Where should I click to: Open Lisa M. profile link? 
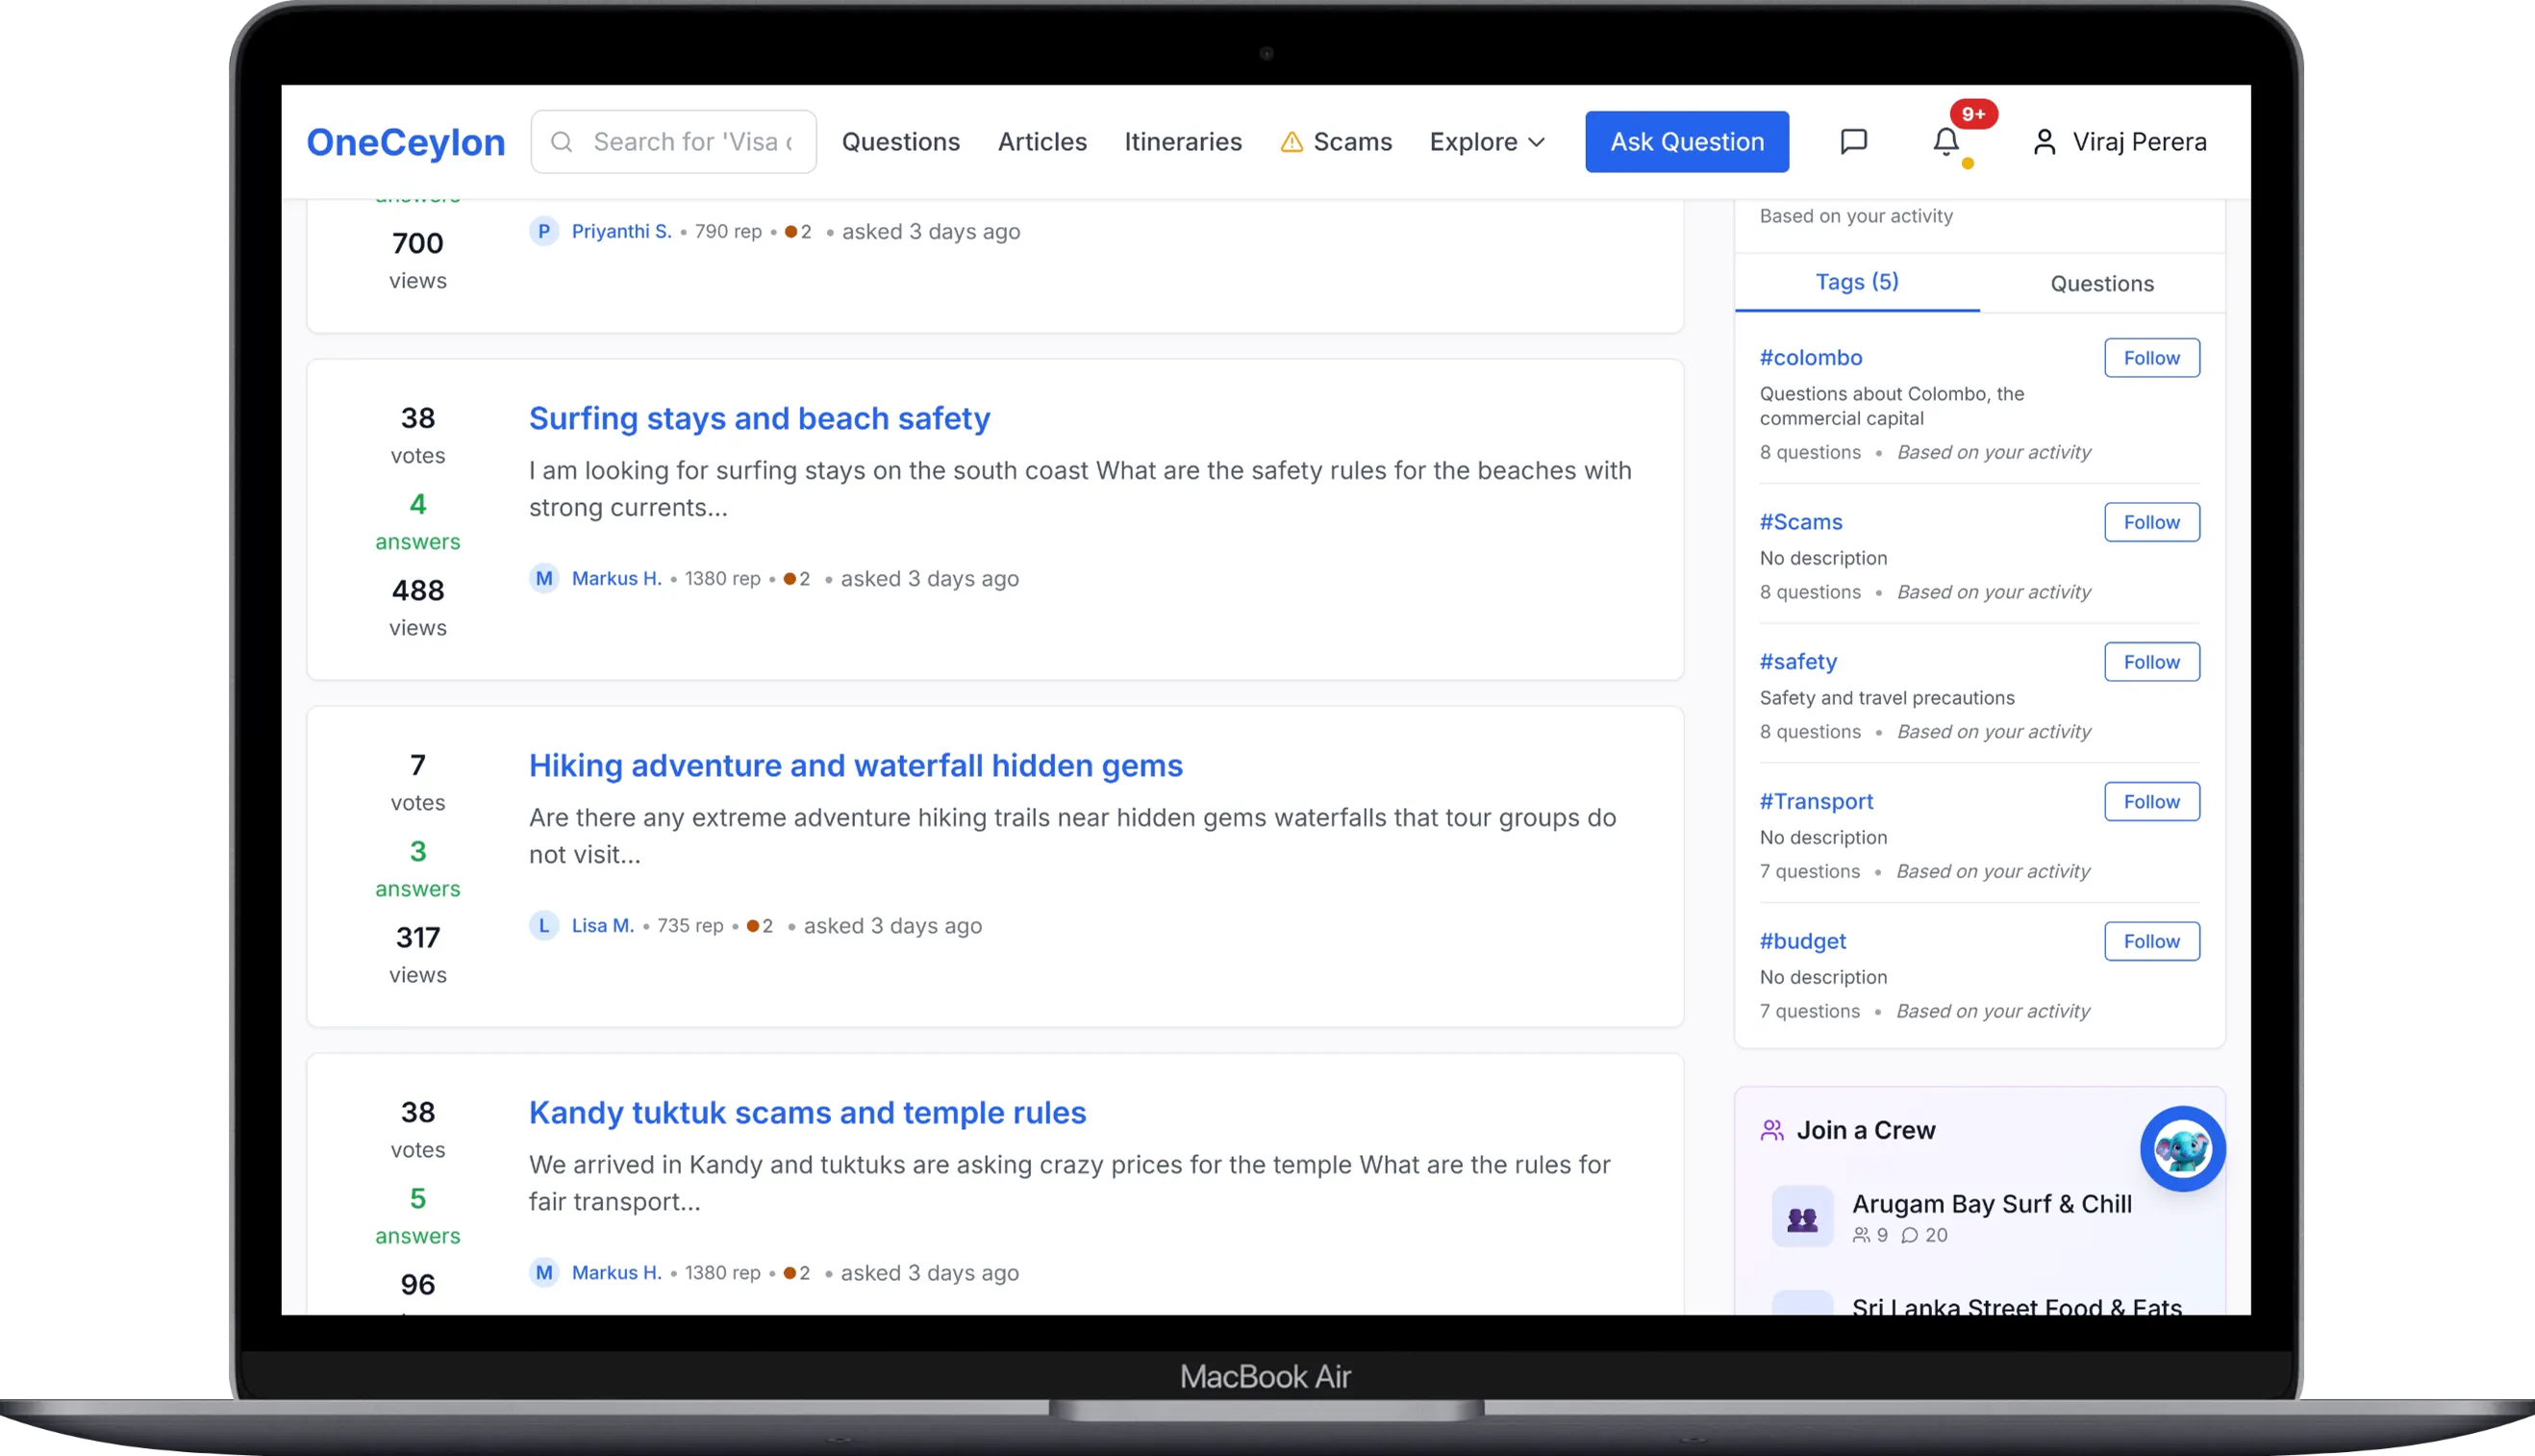click(x=602, y=925)
